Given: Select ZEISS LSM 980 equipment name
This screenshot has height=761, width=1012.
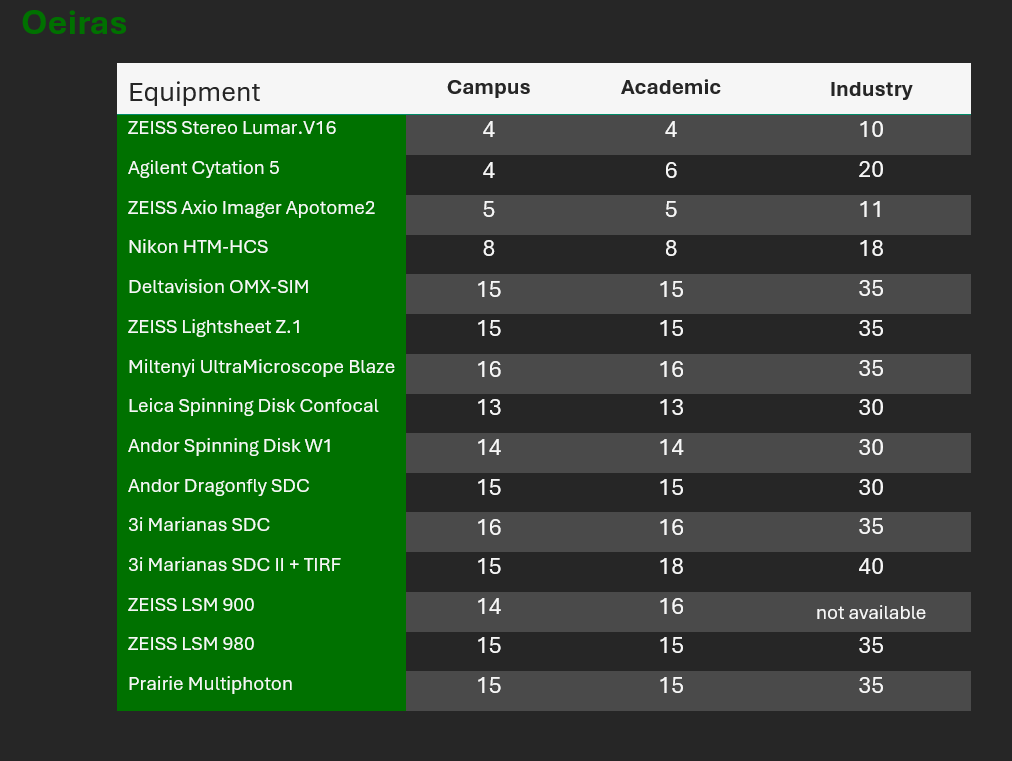Looking at the screenshot, I should tap(191, 644).
